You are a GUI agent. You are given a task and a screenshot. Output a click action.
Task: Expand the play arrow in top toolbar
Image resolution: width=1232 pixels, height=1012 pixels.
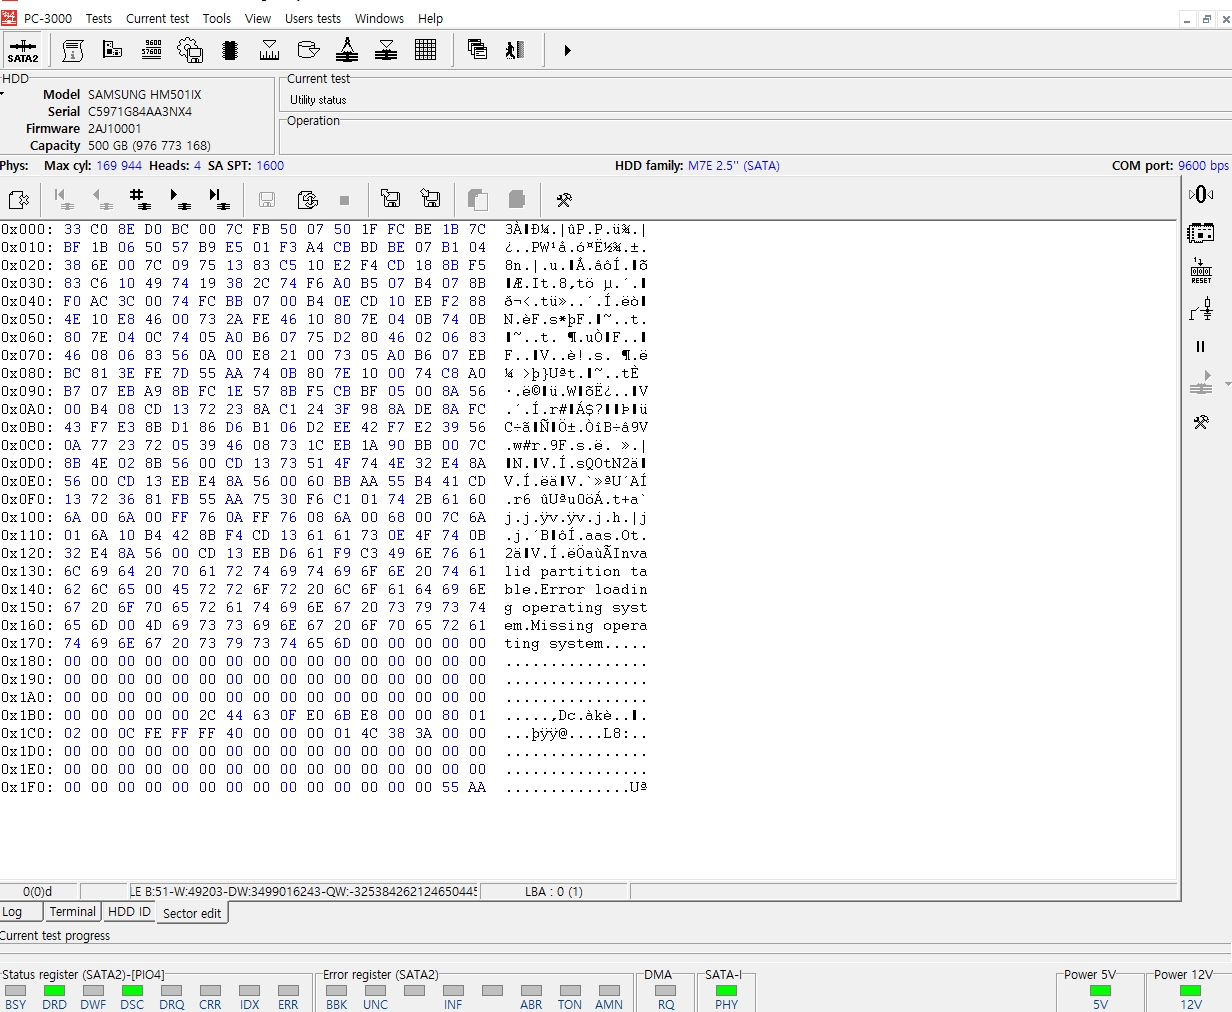coord(567,50)
